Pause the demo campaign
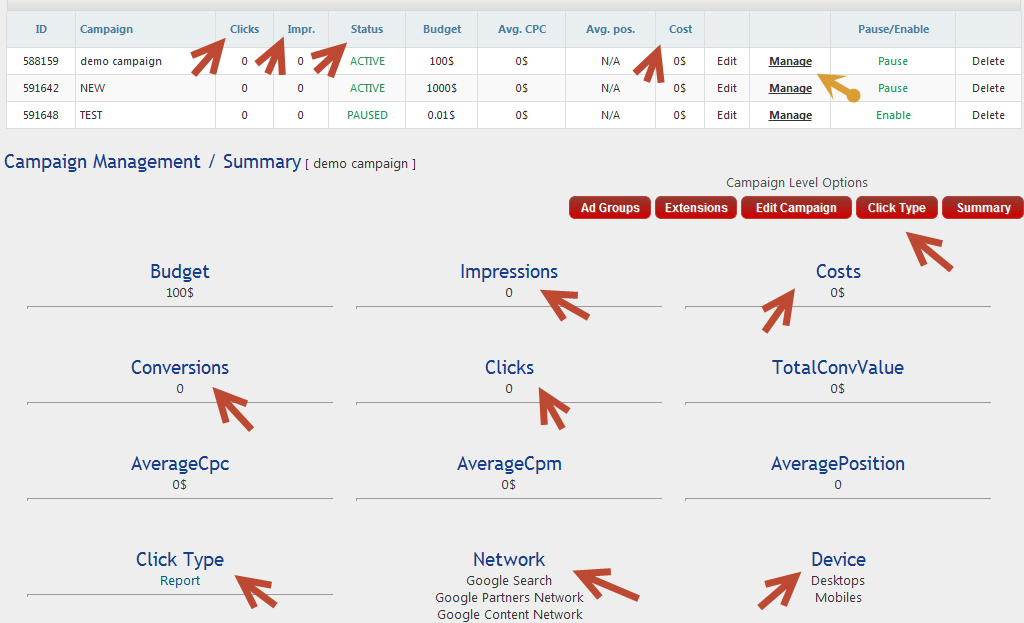1024x623 pixels. coord(893,61)
